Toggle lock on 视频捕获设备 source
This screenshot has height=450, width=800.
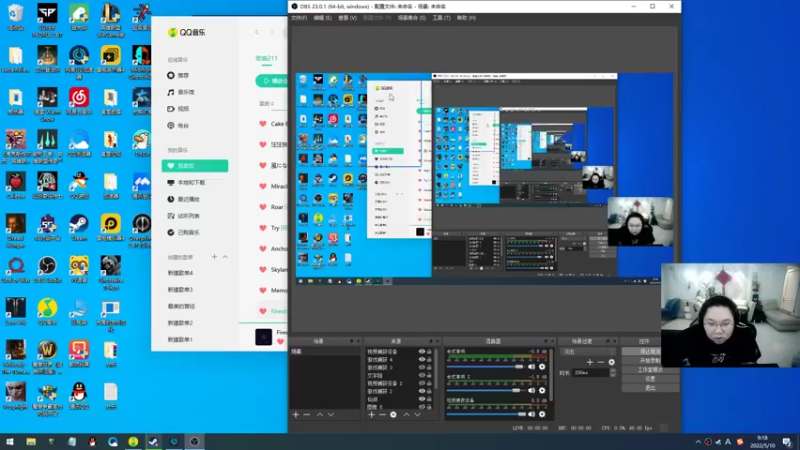[429, 352]
